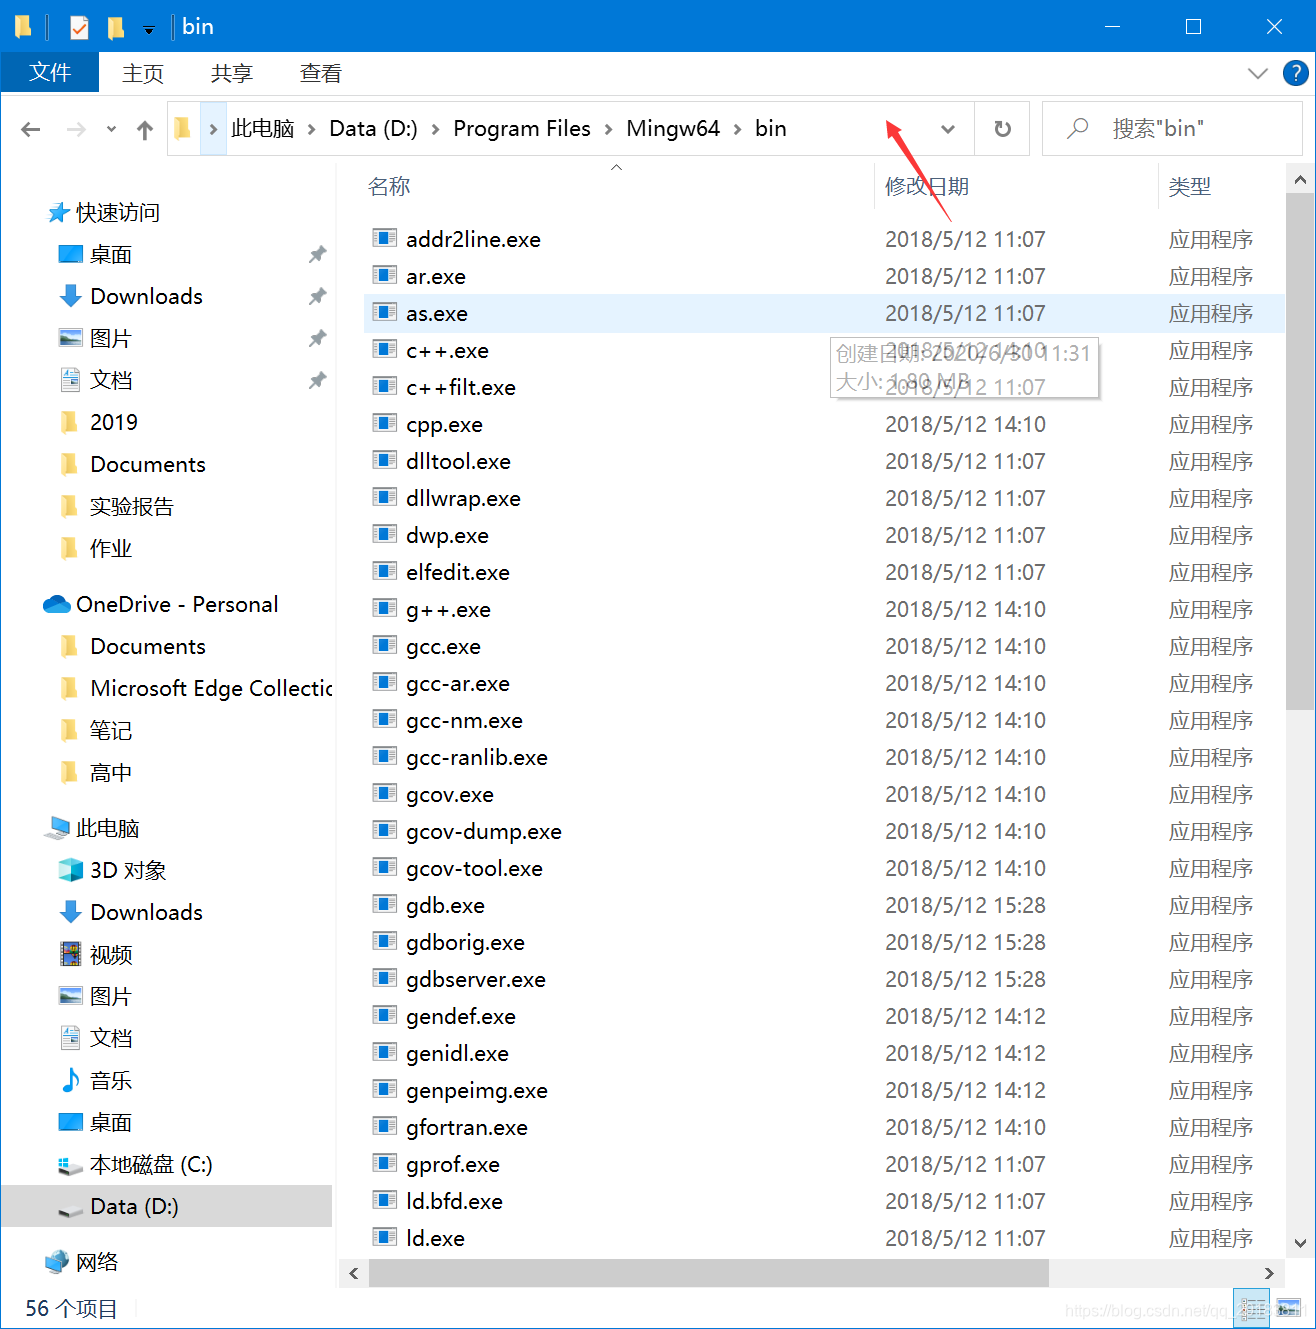Select Data (D:) drive in sidebar
Screen dimensions: 1316x1329
[134, 1206]
